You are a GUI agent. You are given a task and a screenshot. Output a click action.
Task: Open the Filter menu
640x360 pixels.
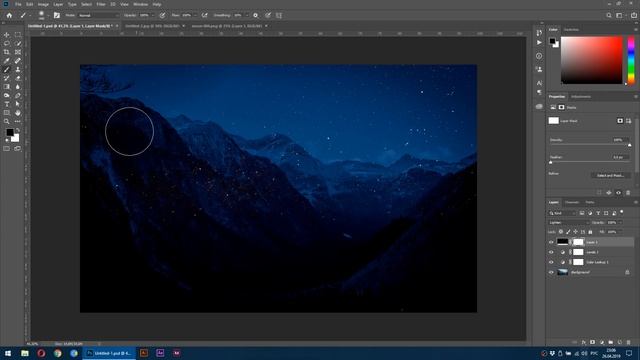pyautogui.click(x=101, y=4)
